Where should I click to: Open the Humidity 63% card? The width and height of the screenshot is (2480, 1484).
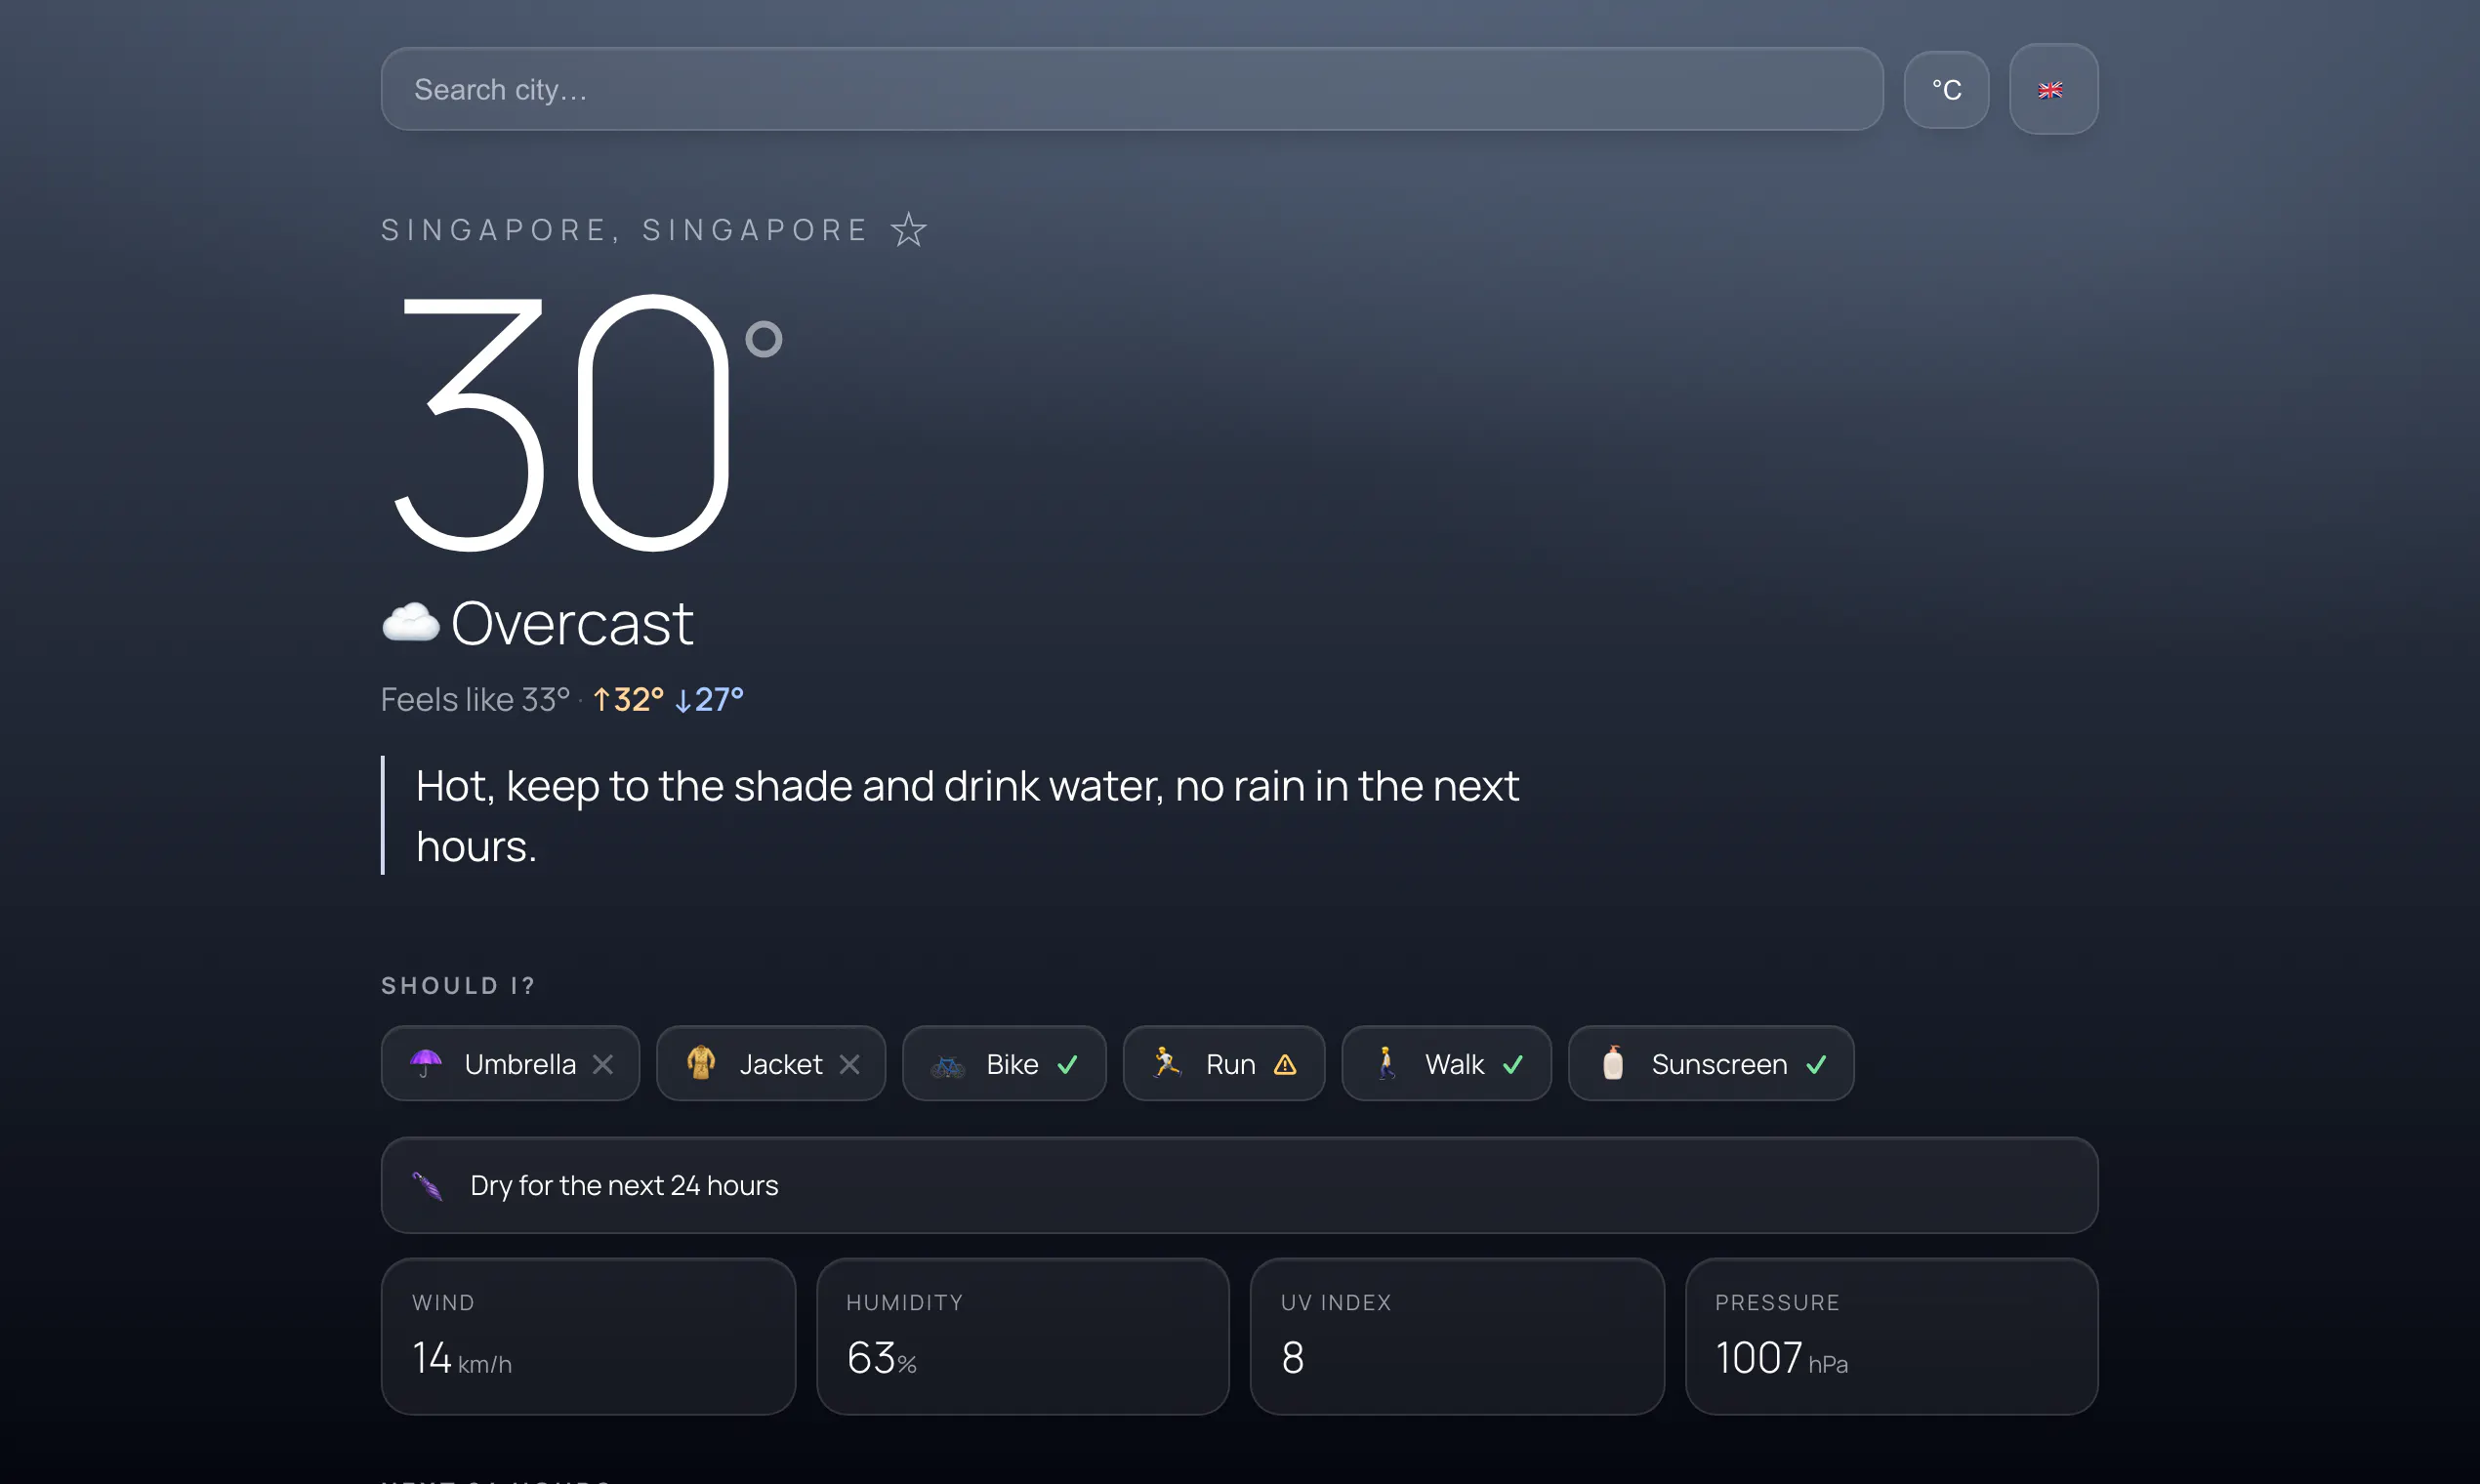click(x=1022, y=1336)
